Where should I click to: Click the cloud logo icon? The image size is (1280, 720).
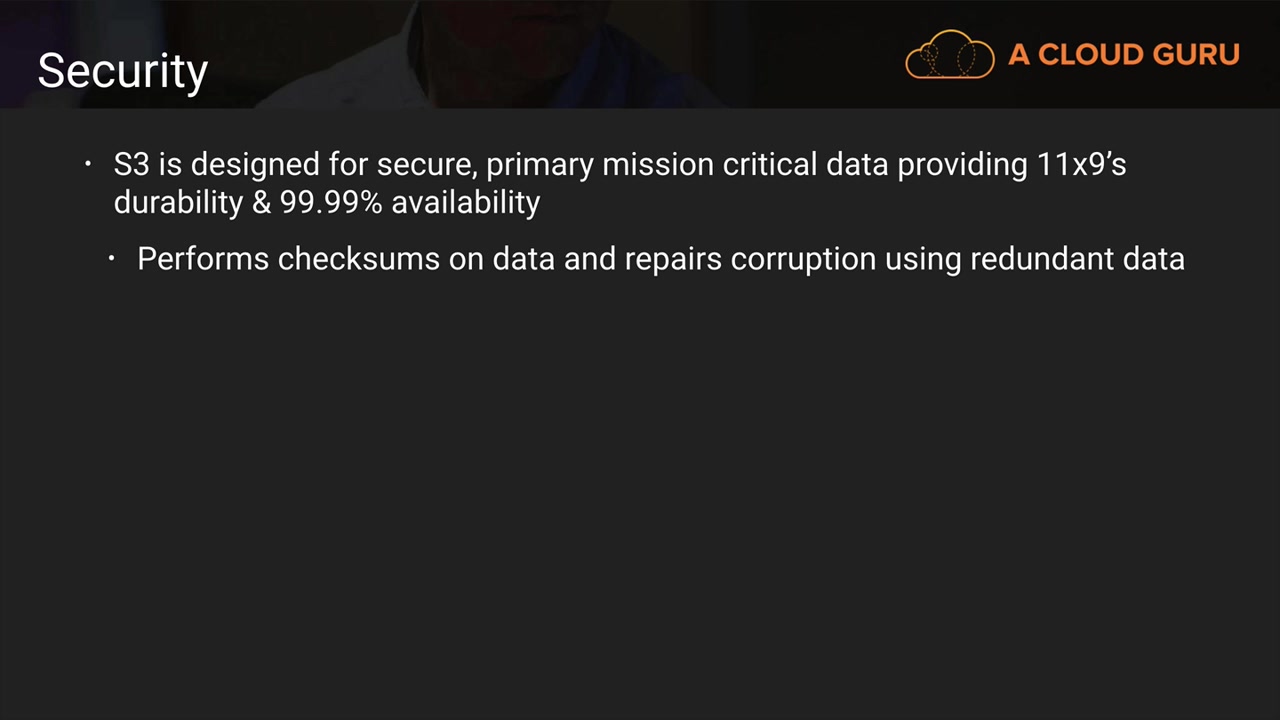[949, 55]
